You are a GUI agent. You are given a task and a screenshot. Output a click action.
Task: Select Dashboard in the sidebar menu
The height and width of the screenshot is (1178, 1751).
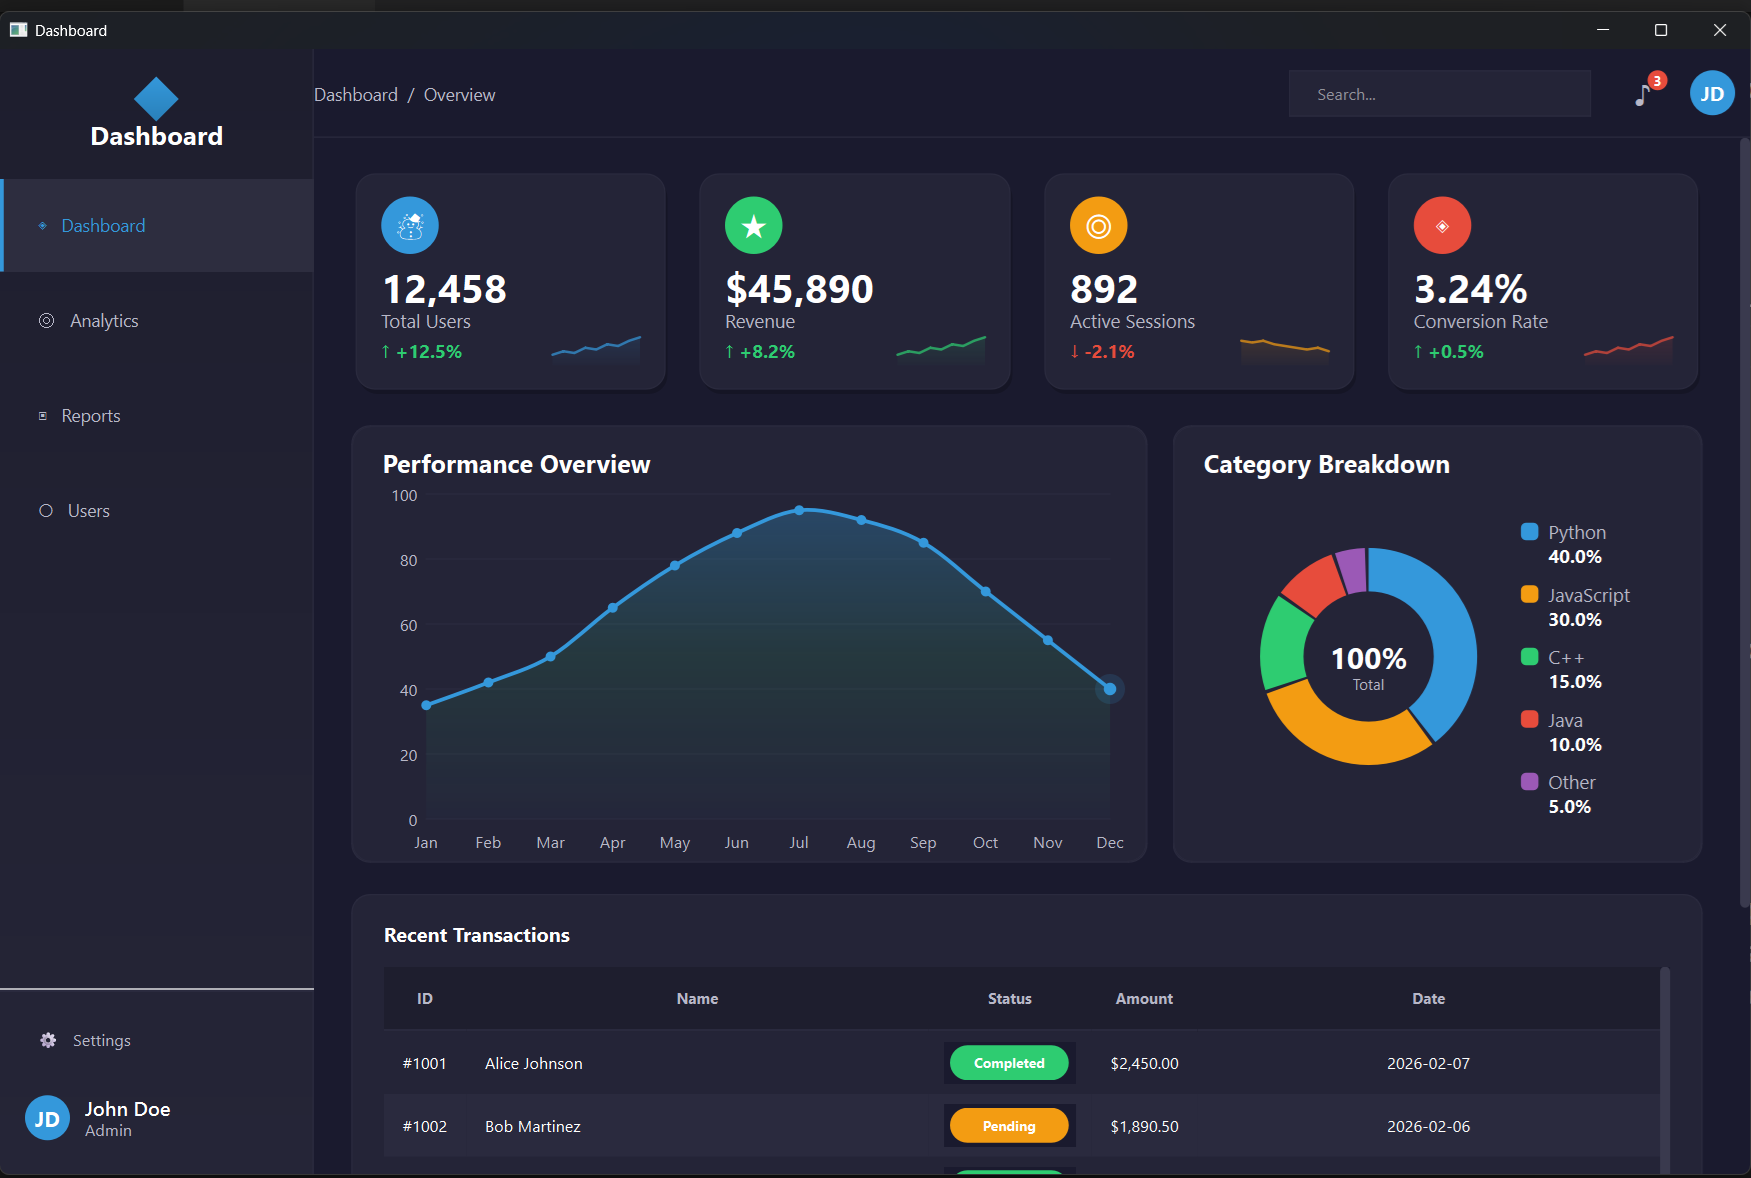point(102,225)
